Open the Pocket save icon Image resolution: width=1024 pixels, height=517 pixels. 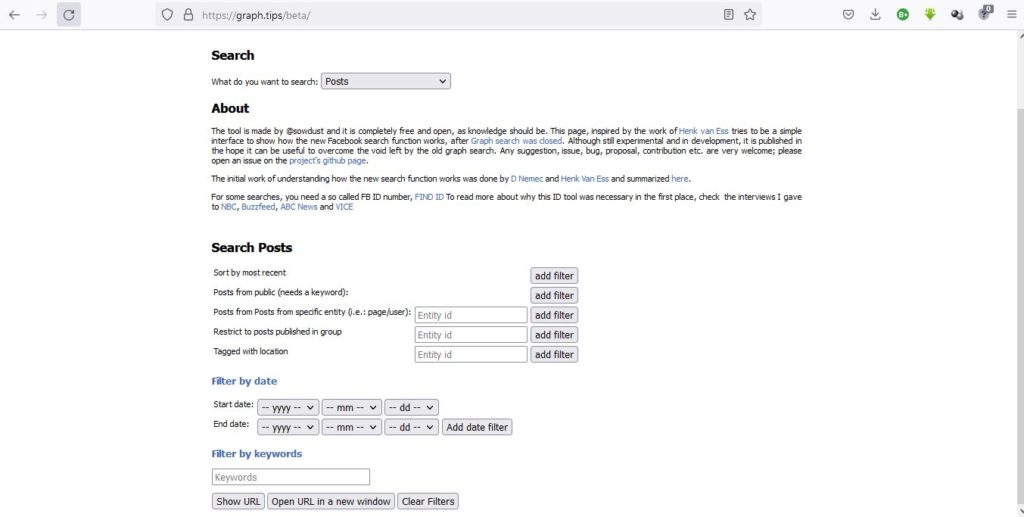click(x=848, y=15)
